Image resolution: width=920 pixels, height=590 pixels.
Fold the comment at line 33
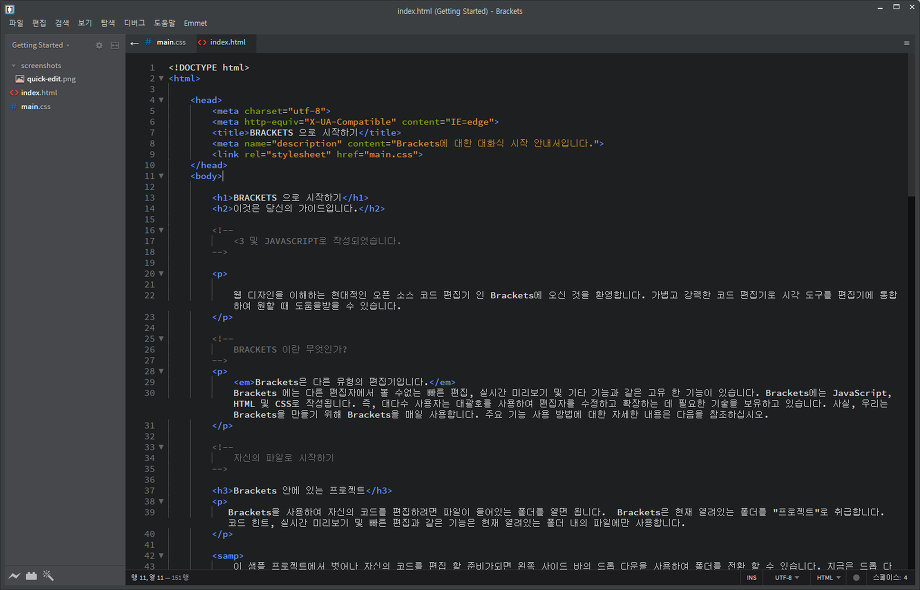(x=161, y=447)
